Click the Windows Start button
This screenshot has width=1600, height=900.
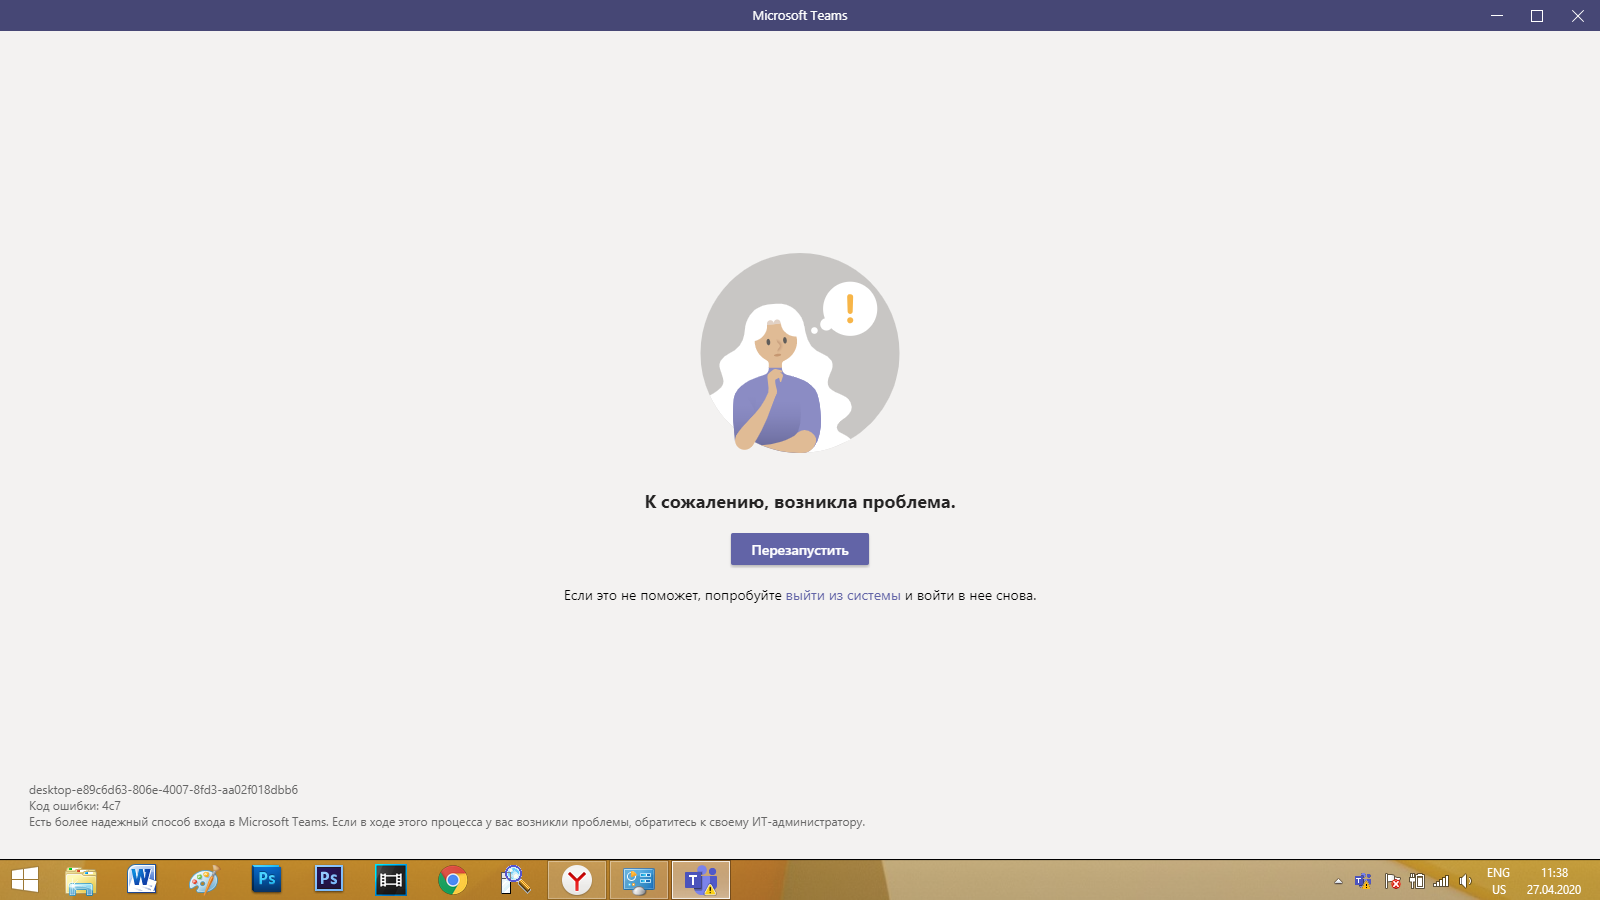click(25, 880)
